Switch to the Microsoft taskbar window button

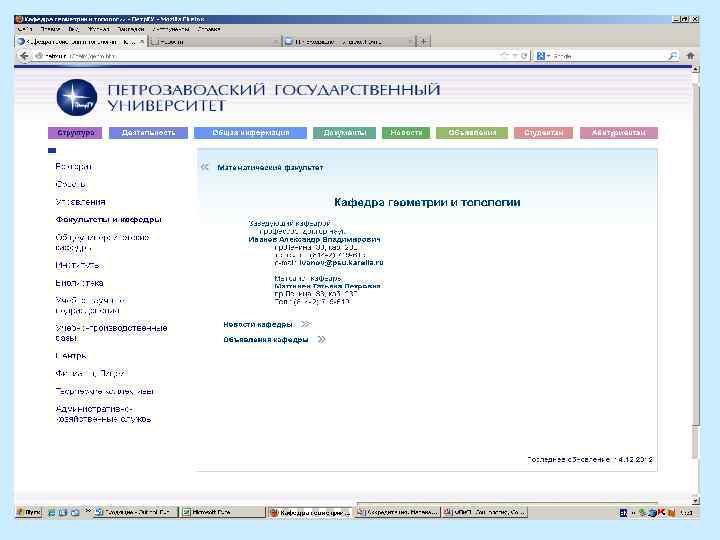[x=222, y=512]
